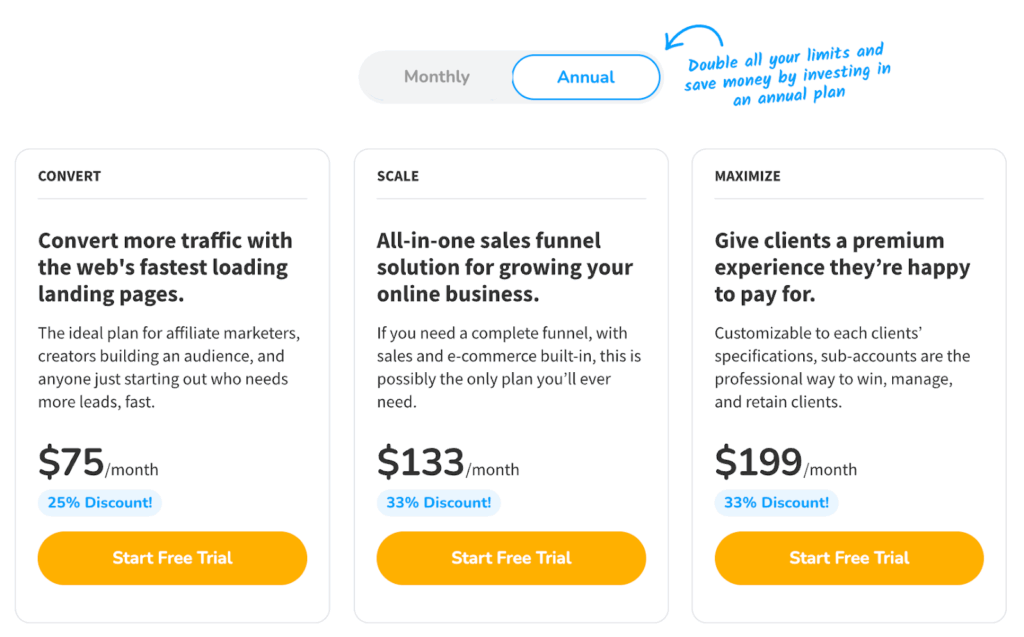Select the CONVERT plan label
This screenshot has height=637, width=1024.
(70, 176)
